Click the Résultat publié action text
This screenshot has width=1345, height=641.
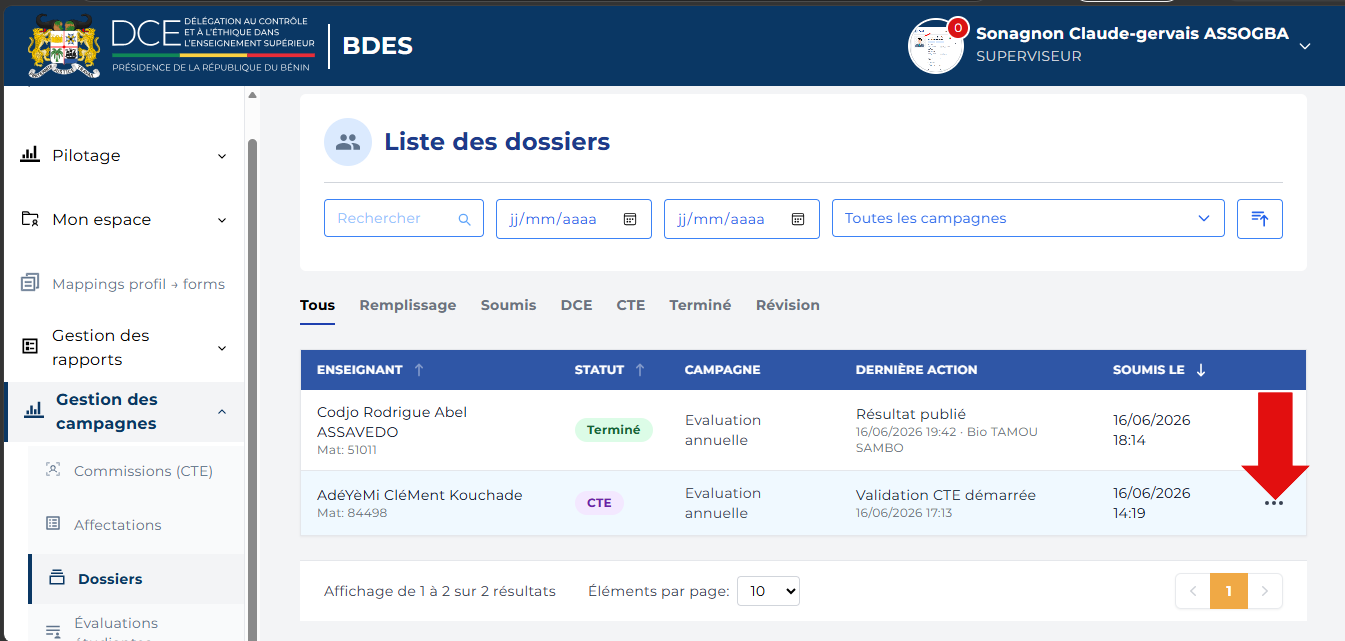pyautogui.click(x=911, y=414)
